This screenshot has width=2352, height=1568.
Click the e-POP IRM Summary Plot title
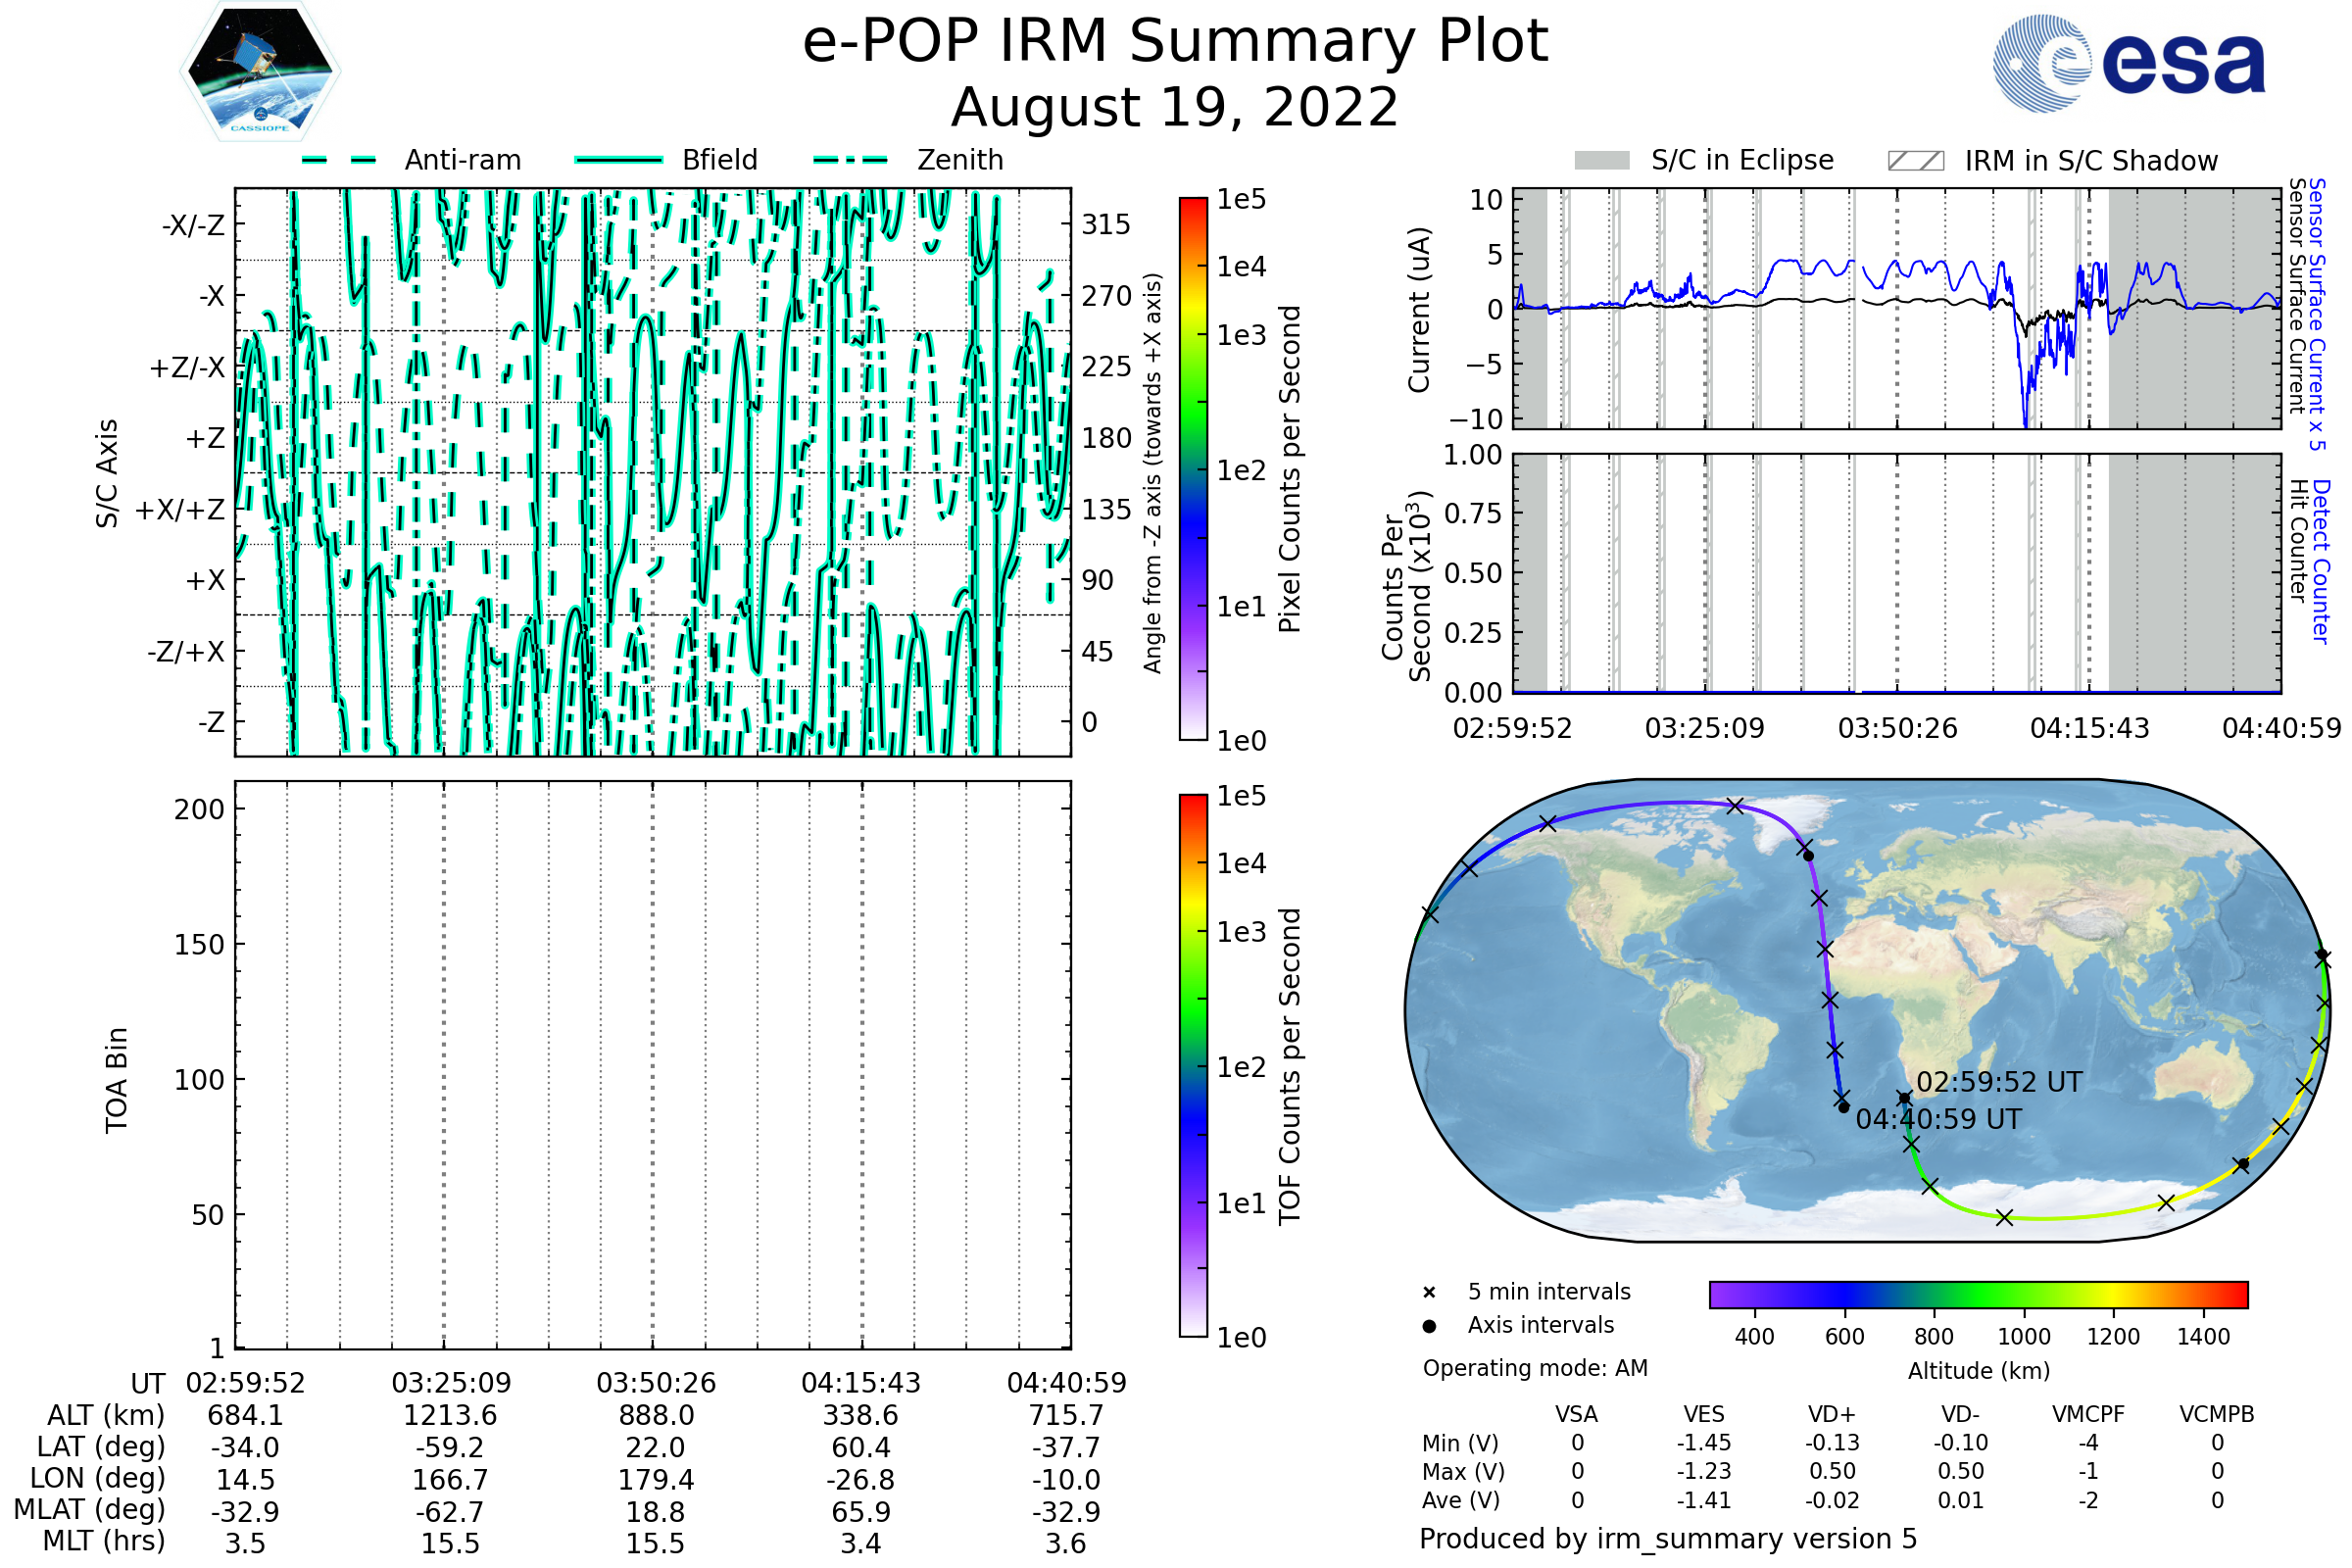pyautogui.click(x=1175, y=42)
